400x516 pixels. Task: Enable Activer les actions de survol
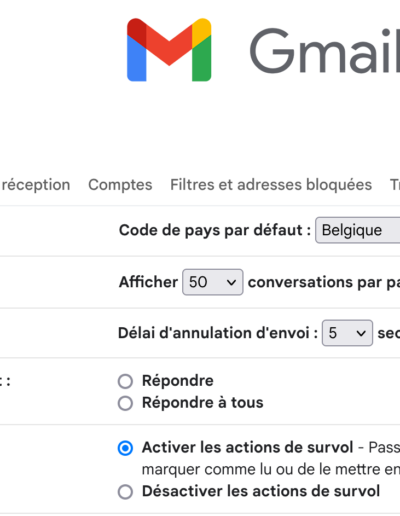(125, 448)
